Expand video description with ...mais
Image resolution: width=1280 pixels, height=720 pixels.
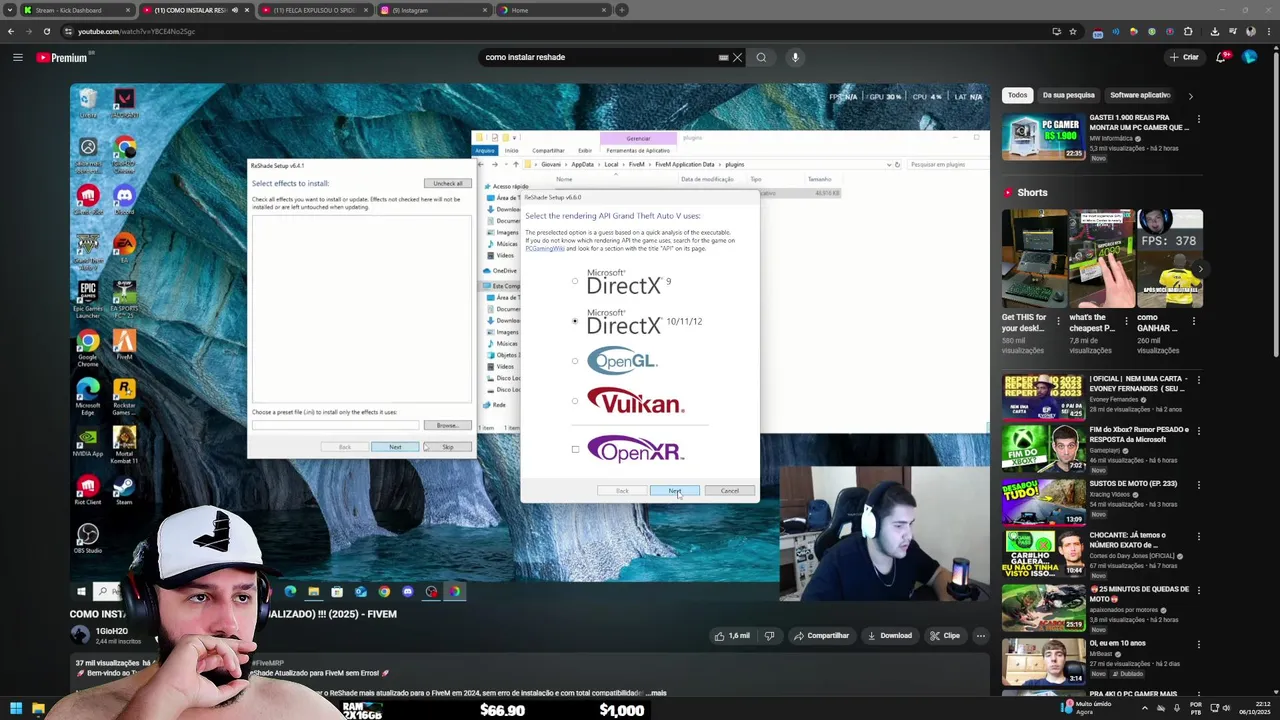coord(657,692)
